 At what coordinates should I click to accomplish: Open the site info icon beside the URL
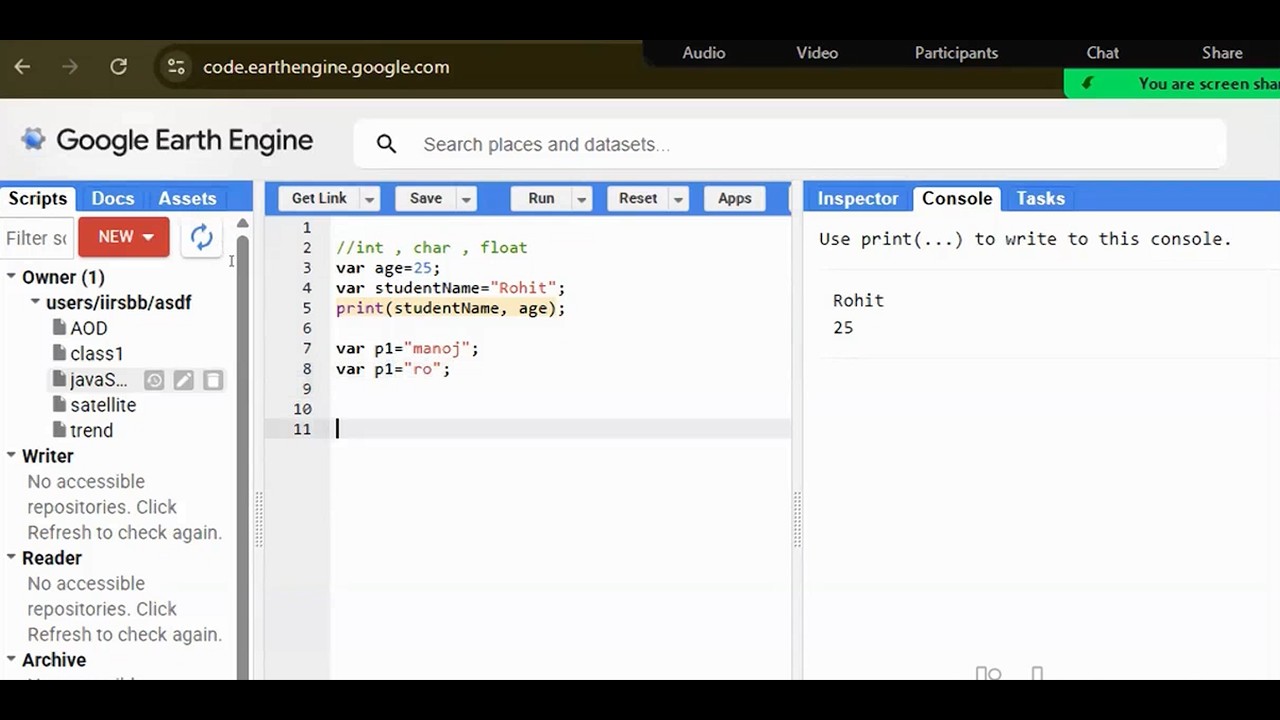[x=176, y=67]
